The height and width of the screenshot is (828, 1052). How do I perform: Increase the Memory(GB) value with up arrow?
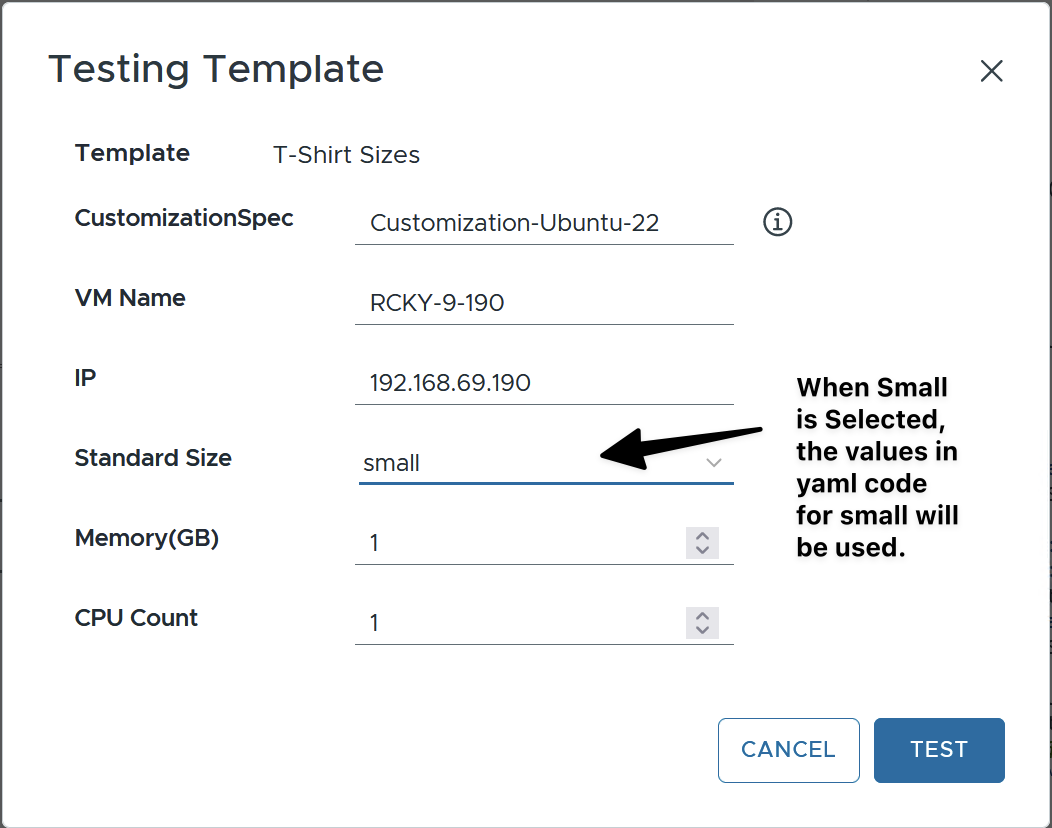703,536
